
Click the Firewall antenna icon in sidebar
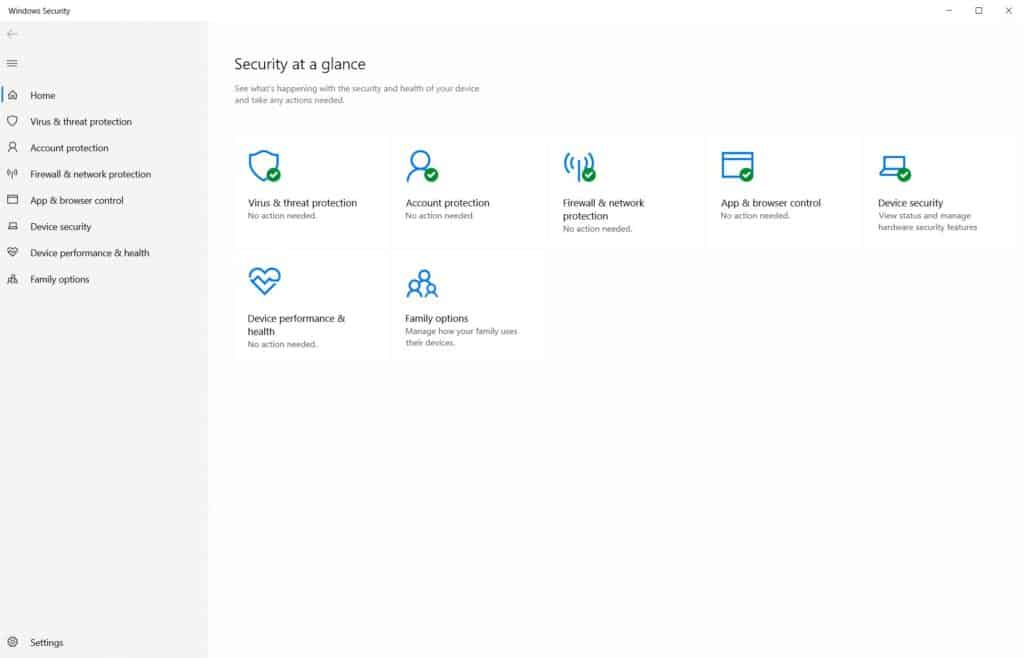pyautogui.click(x=12, y=174)
